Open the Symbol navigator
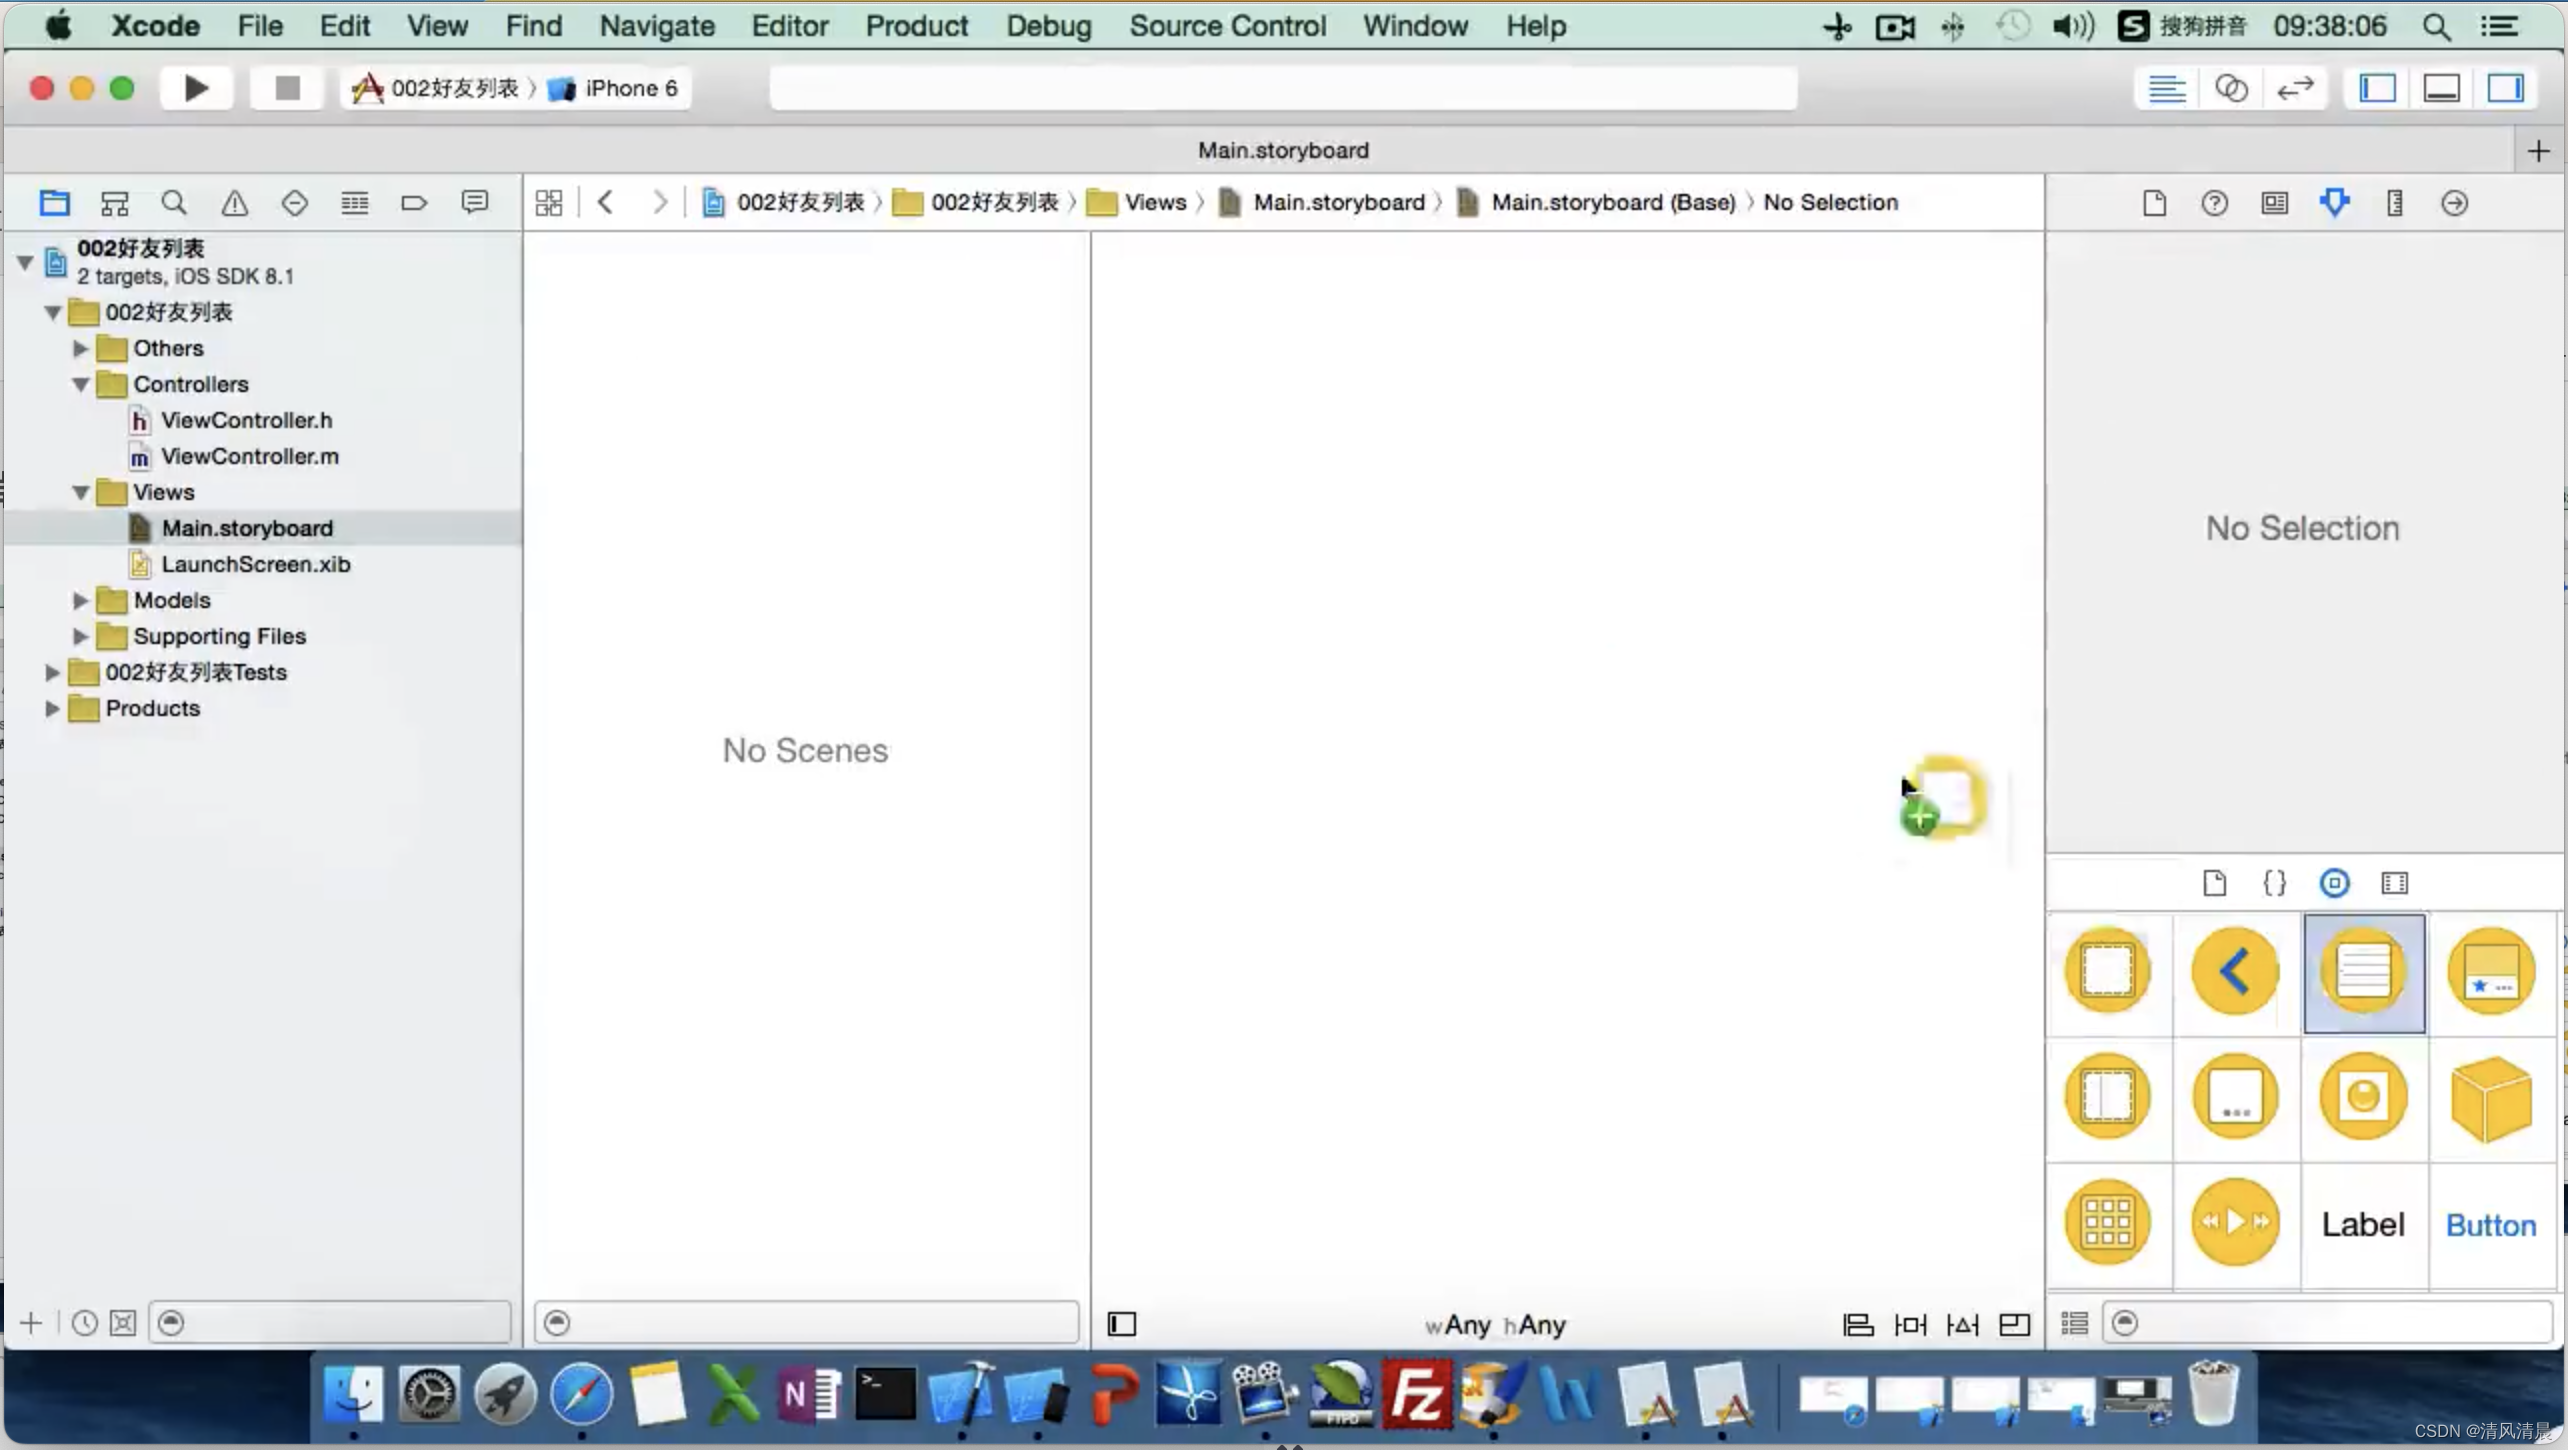 114,203
